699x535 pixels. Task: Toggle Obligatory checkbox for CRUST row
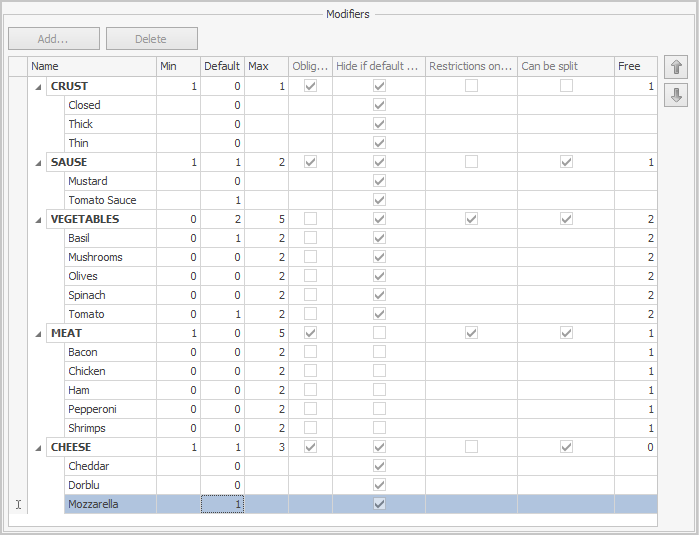pyautogui.click(x=311, y=87)
